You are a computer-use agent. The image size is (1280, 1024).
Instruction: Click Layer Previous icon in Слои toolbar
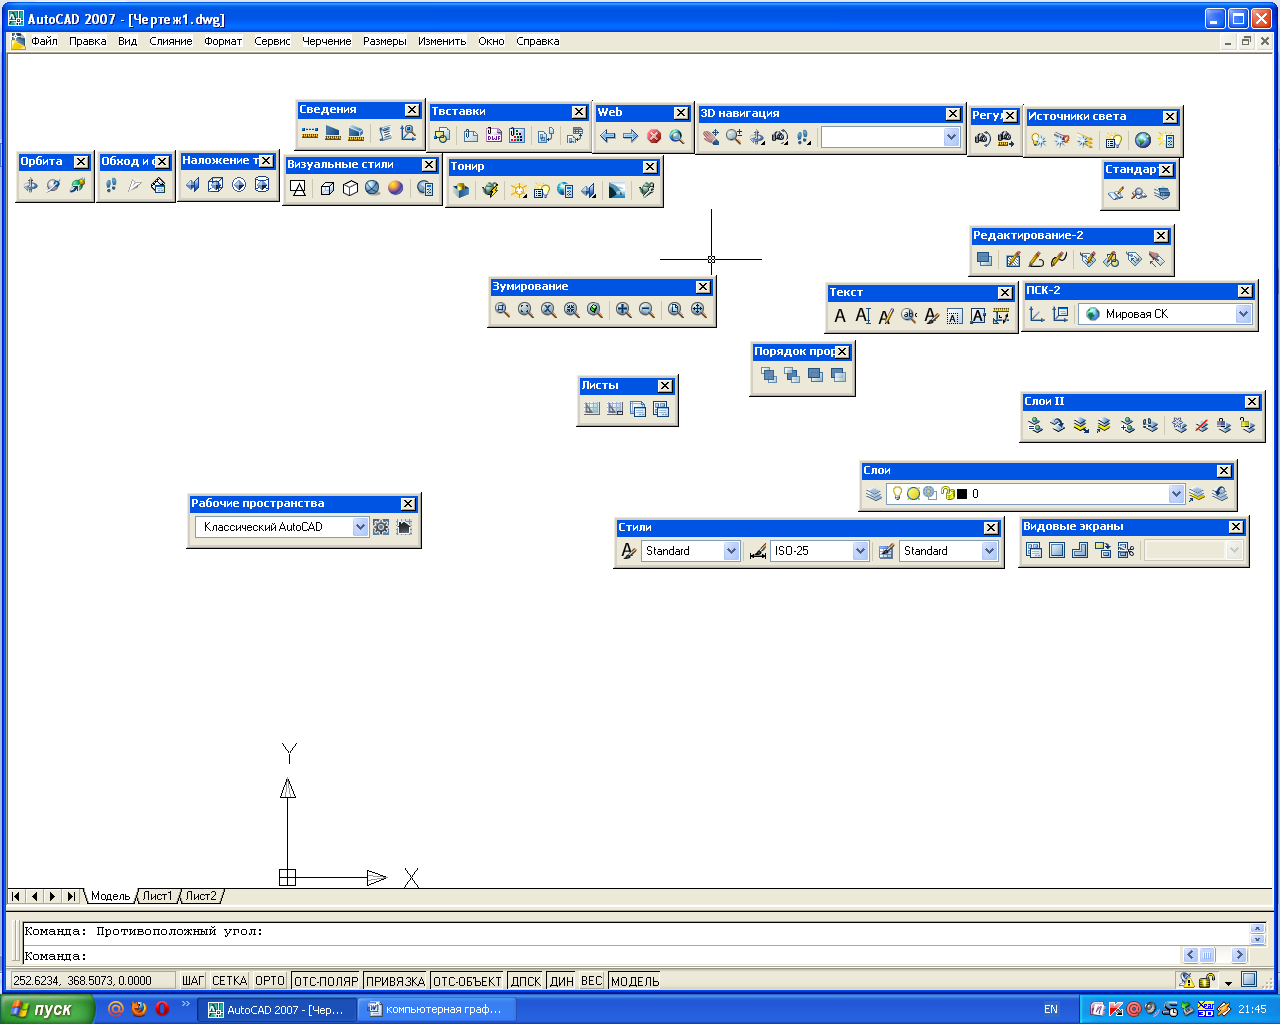click(1220, 494)
